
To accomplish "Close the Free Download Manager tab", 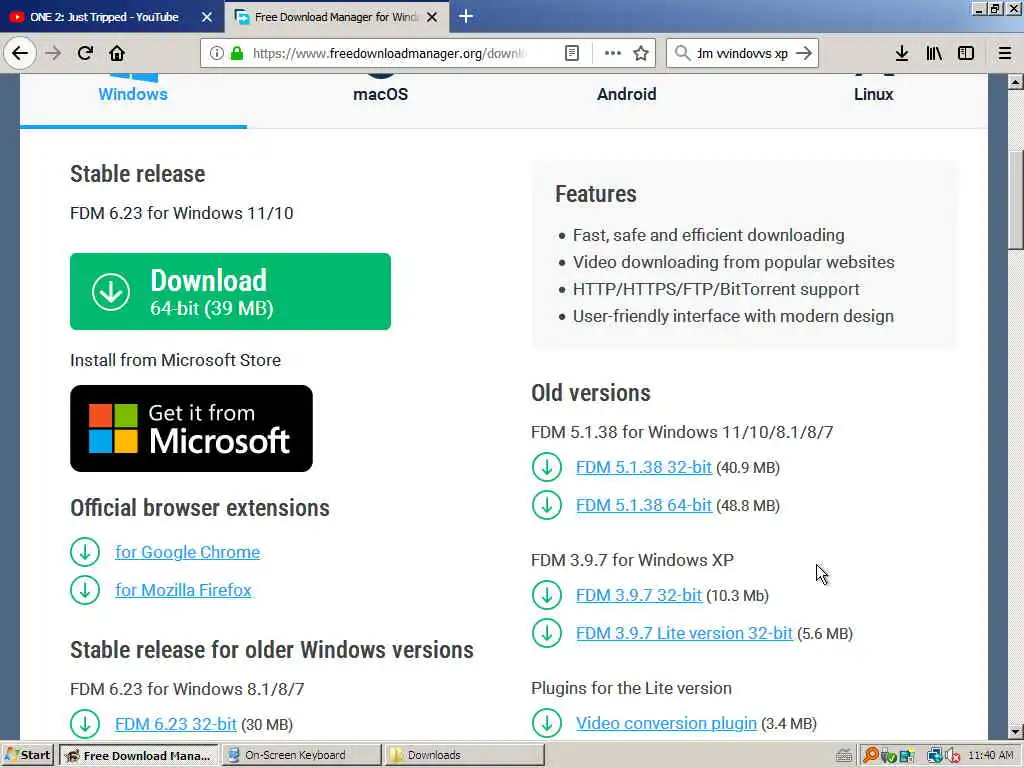I will coord(432,17).
